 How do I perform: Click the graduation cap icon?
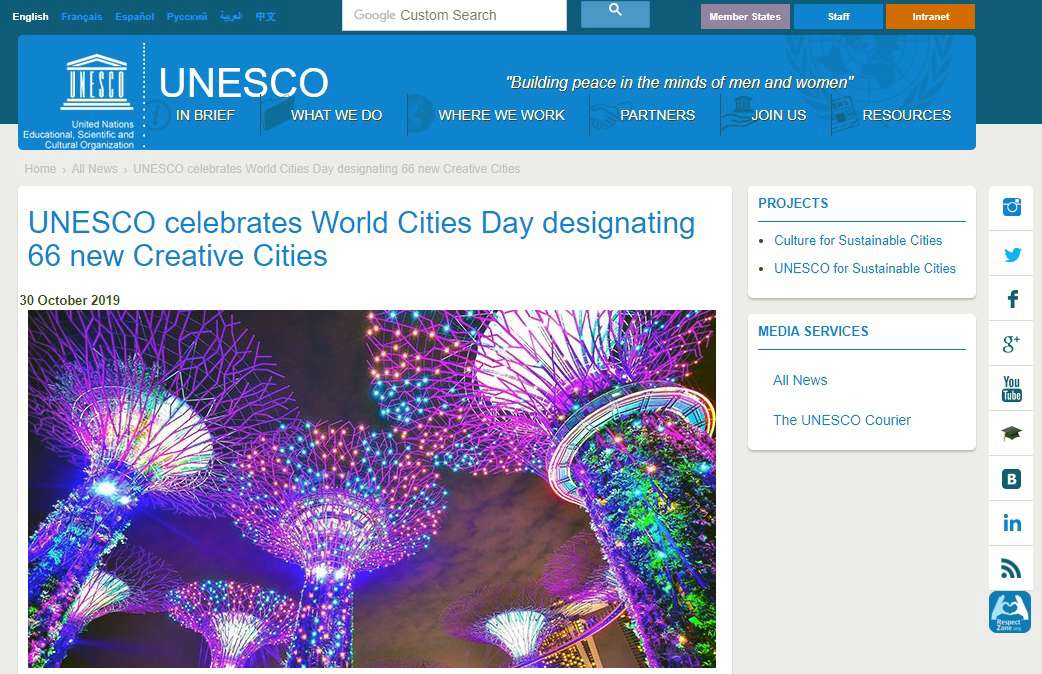coord(1011,433)
